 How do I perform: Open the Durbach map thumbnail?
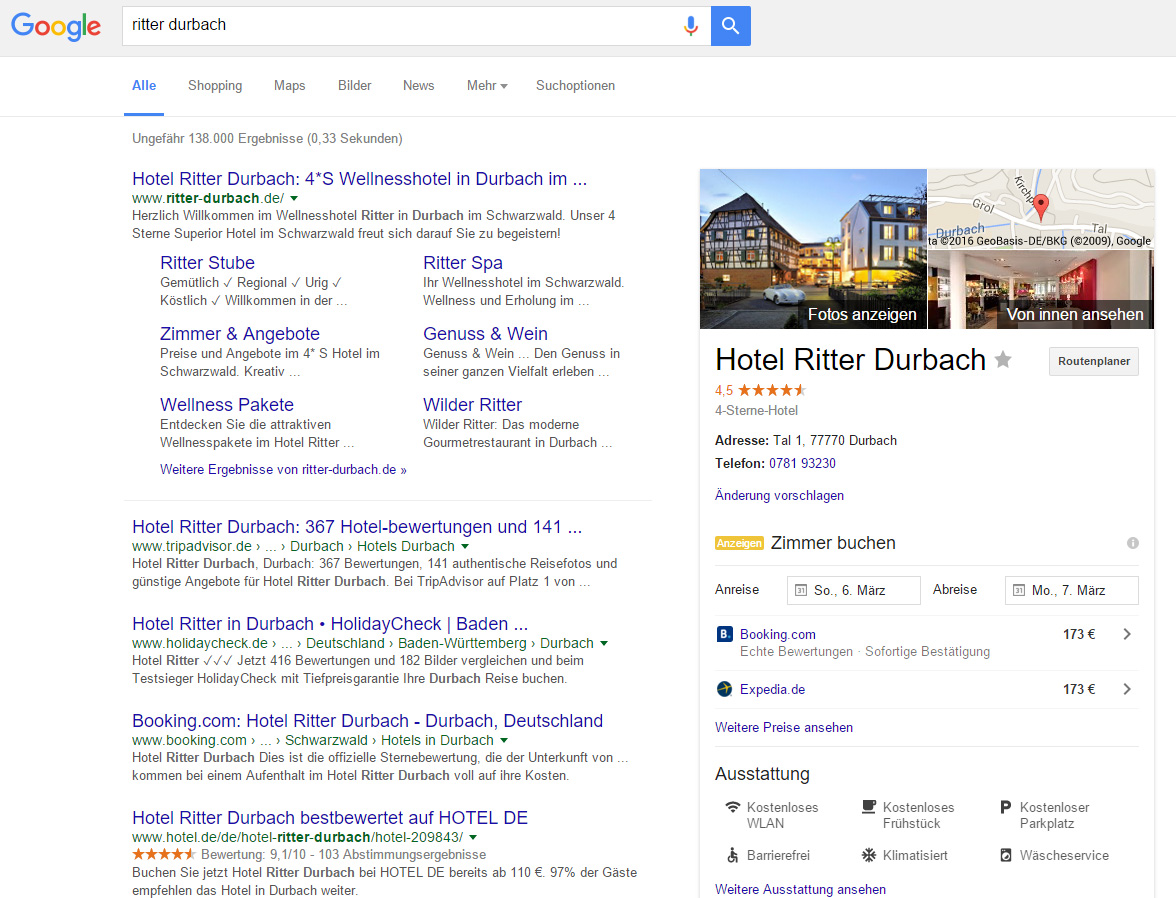(1041, 209)
